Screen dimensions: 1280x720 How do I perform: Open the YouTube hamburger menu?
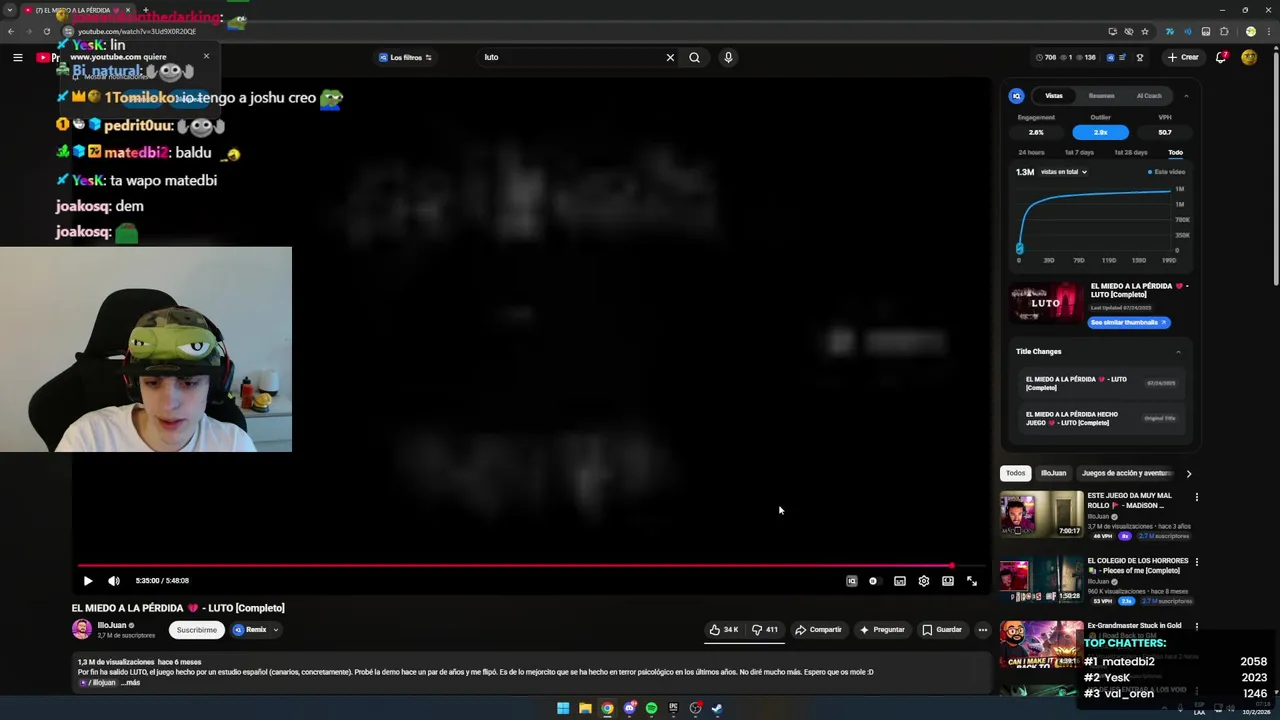pos(17,57)
